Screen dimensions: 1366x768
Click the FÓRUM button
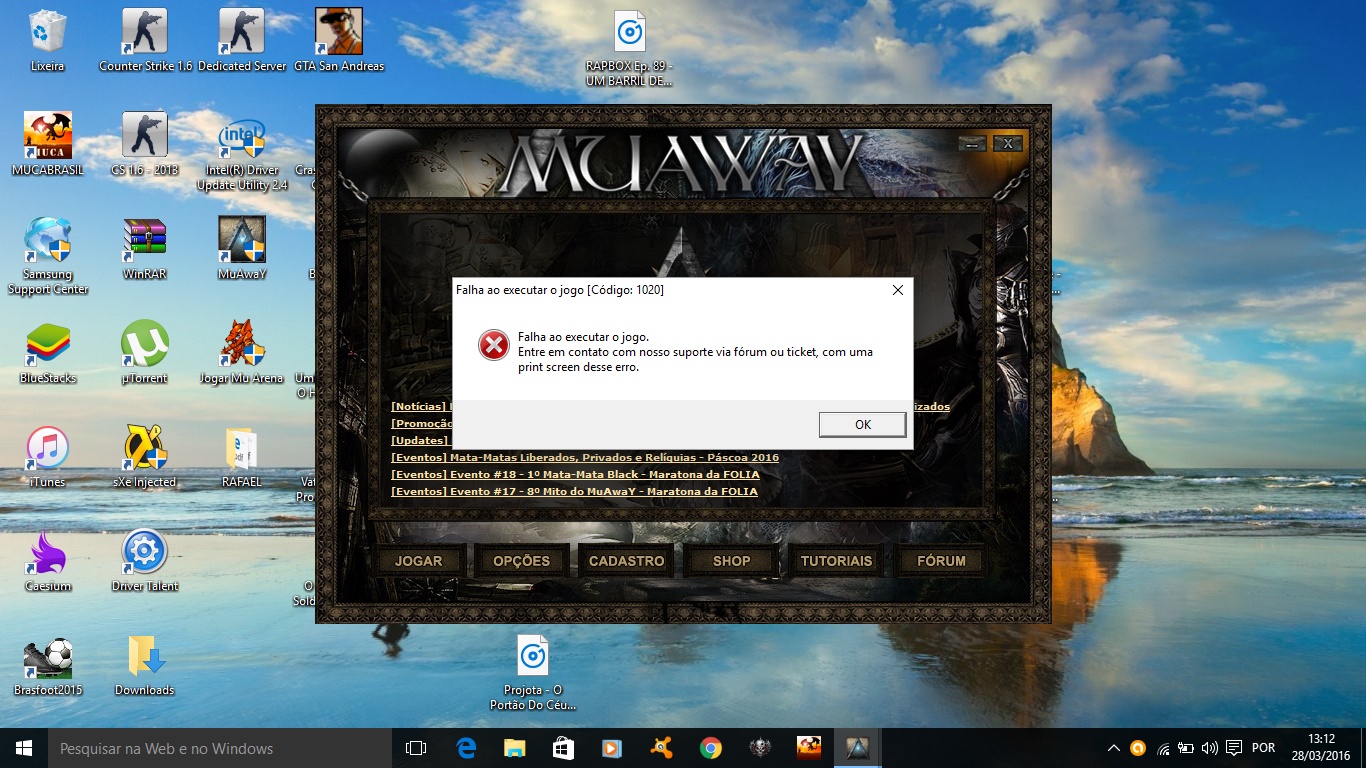[941, 561]
